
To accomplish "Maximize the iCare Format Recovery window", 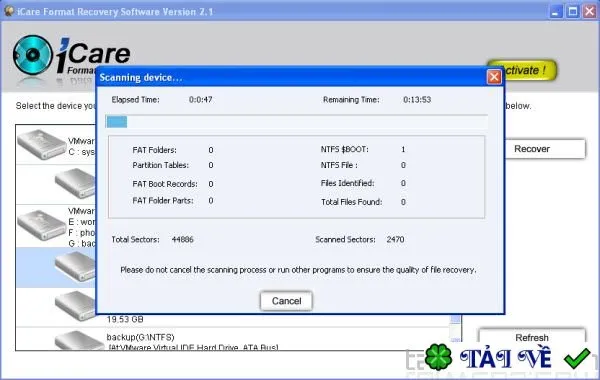I will [x=573, y=12].
